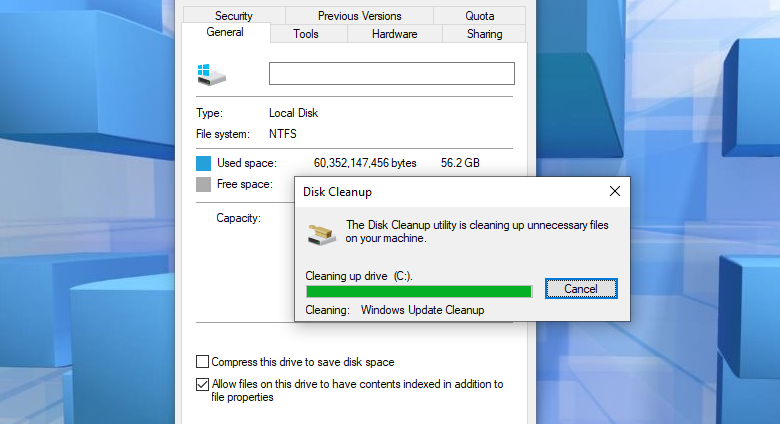Viewport: 780px width, 424px height.
Task: Click the Disk Cleanup title bar
Action: (450, 192)
